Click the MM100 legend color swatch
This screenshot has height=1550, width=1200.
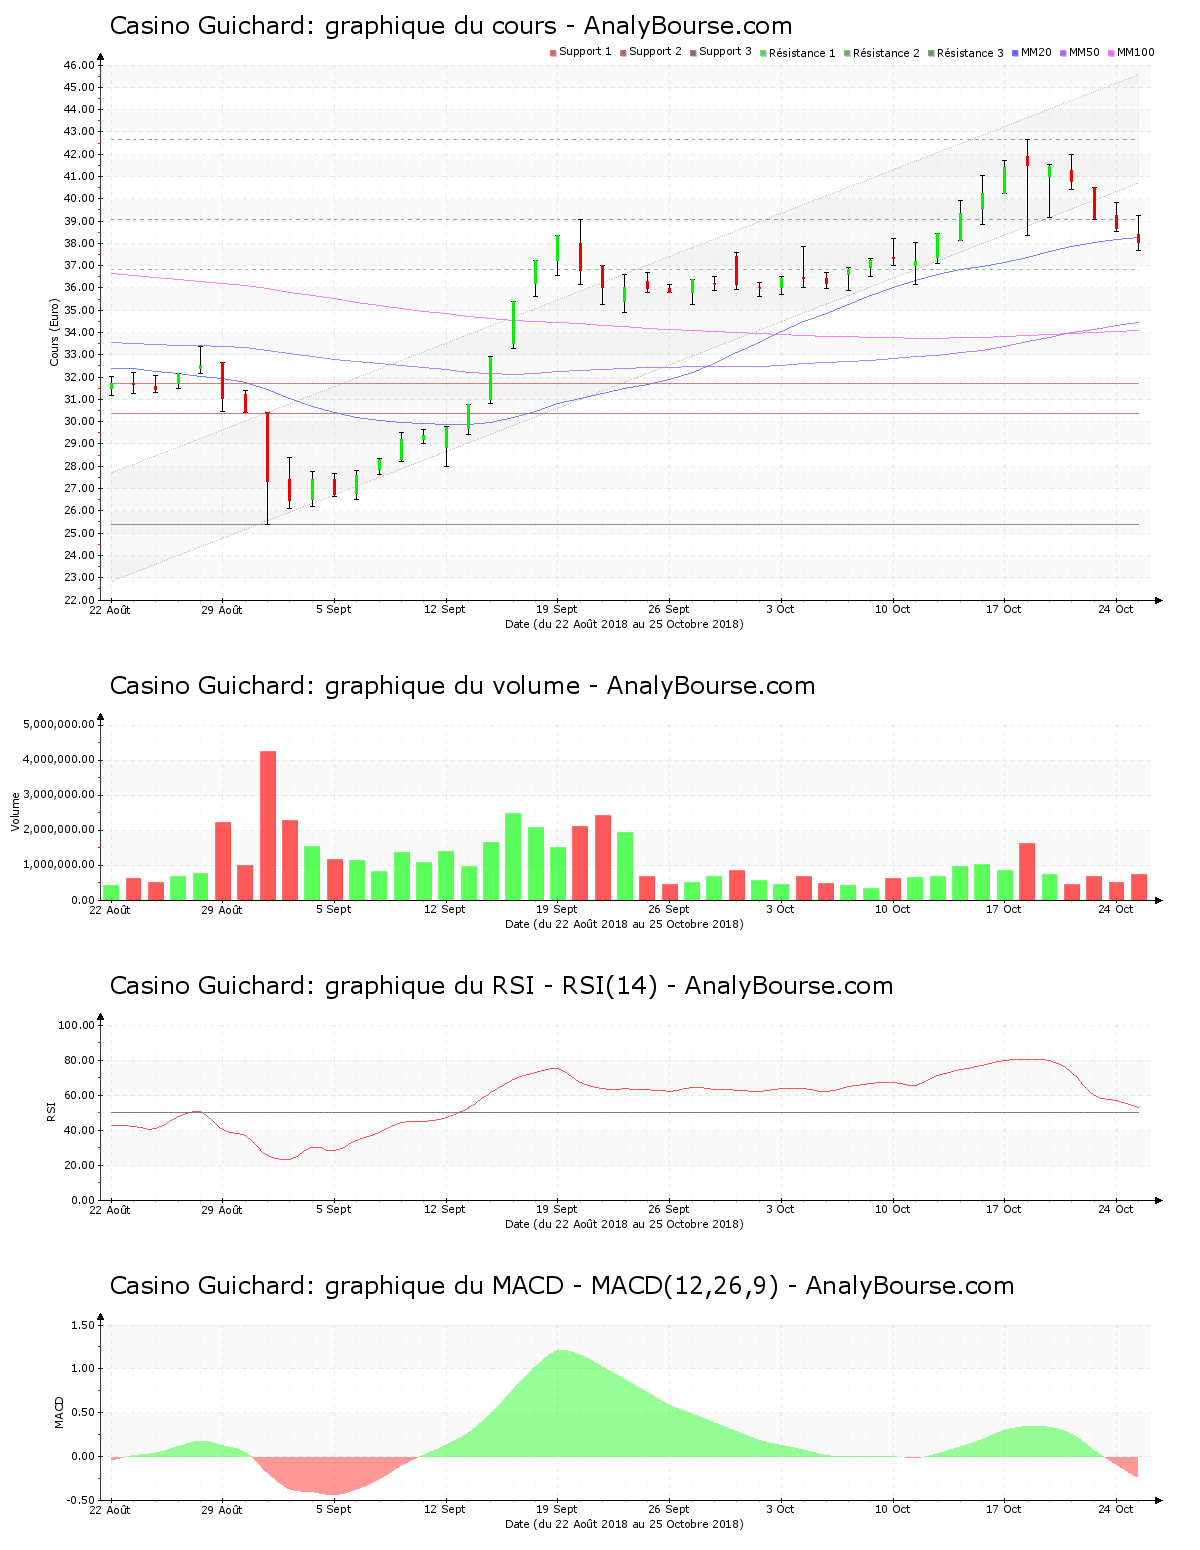click(x=1111, y=52)
